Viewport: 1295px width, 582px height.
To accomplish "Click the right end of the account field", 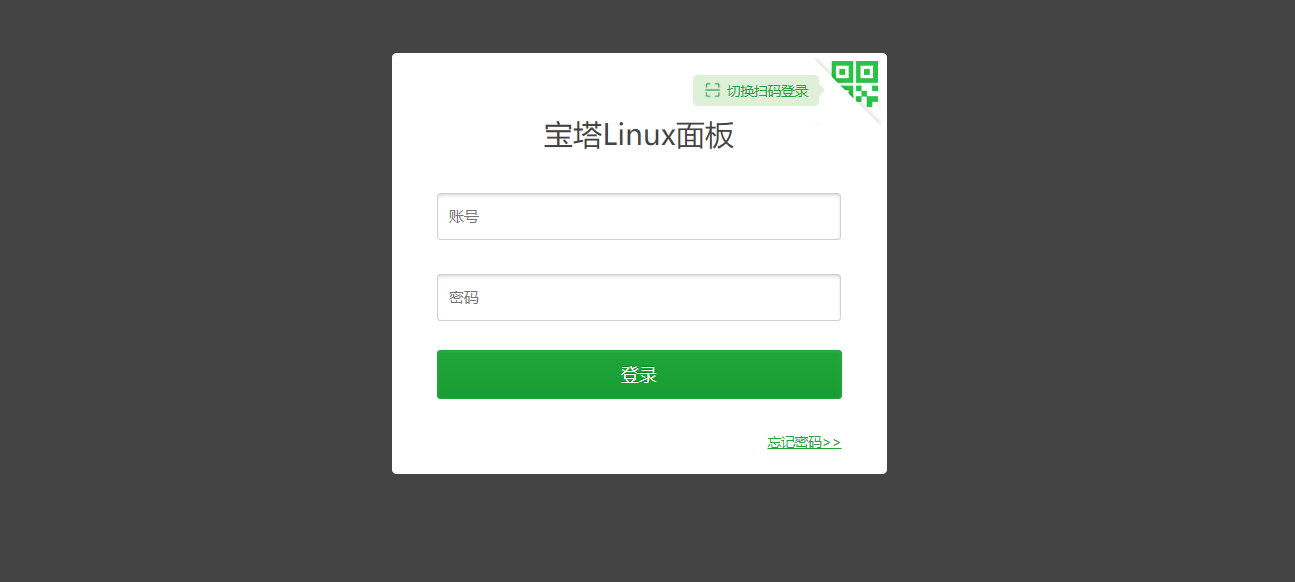I will pos(825,216).
